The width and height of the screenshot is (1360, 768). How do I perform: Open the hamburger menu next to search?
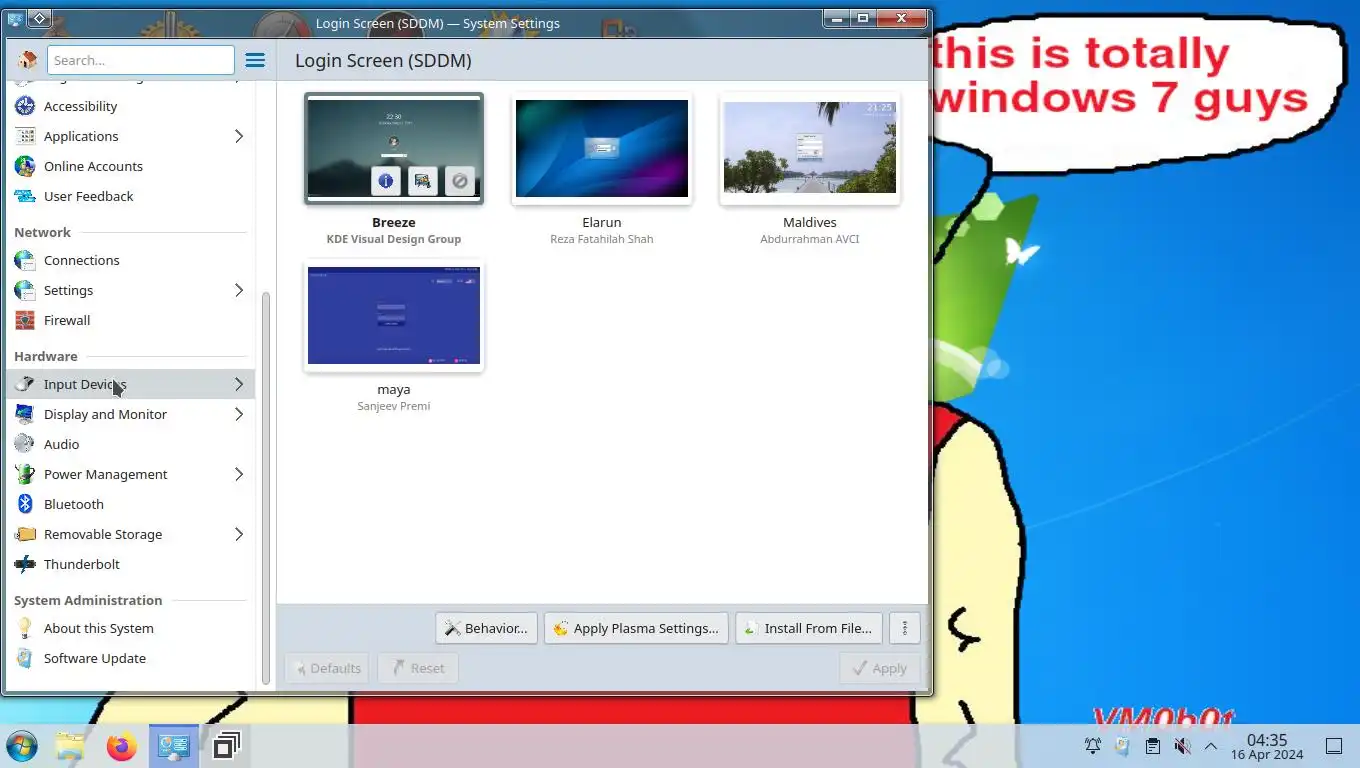pyautogui.click(x=255, y=60)
